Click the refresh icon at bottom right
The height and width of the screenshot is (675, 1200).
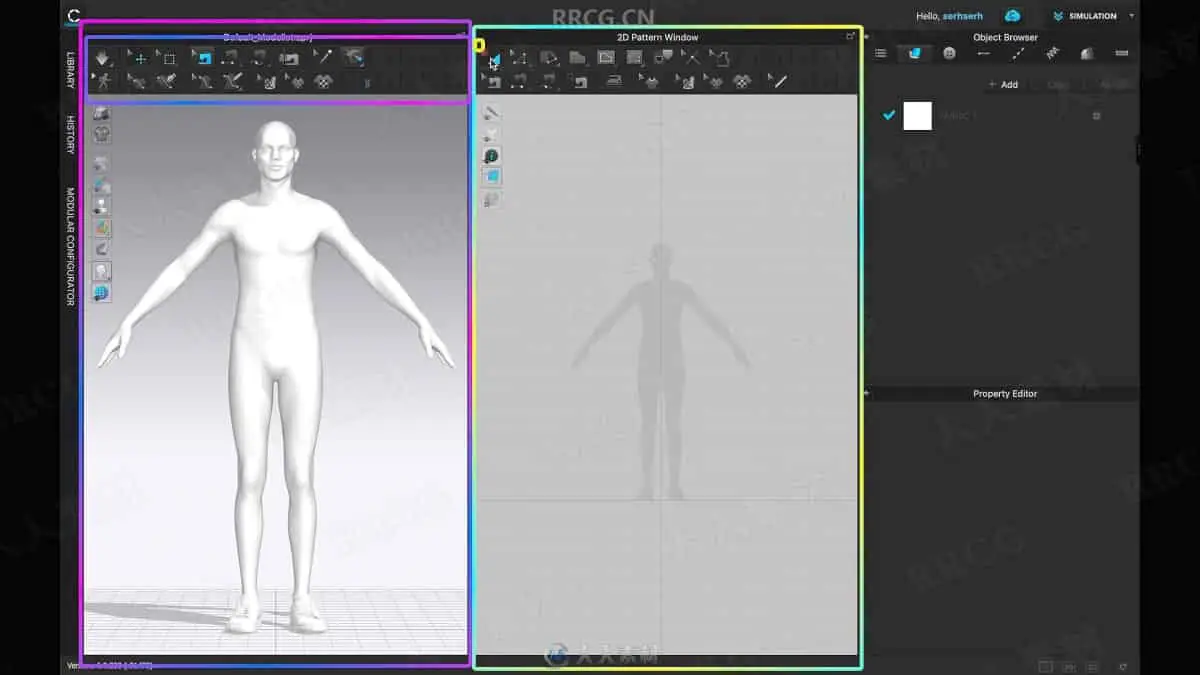click(x=1123, y=666)
